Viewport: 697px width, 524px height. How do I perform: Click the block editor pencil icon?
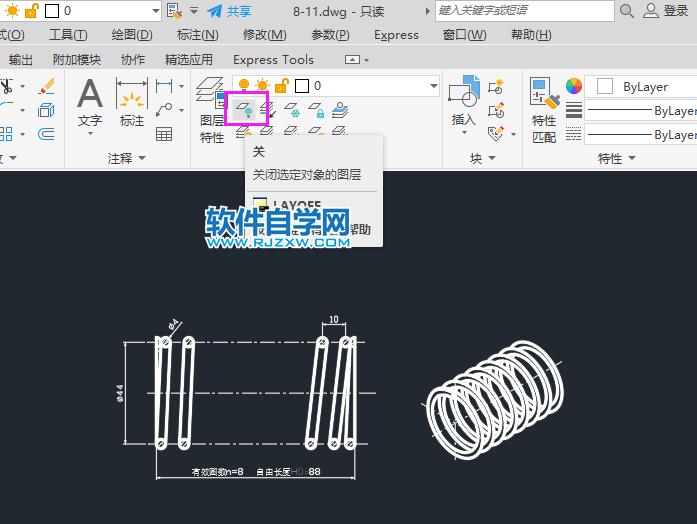[496, 110]
